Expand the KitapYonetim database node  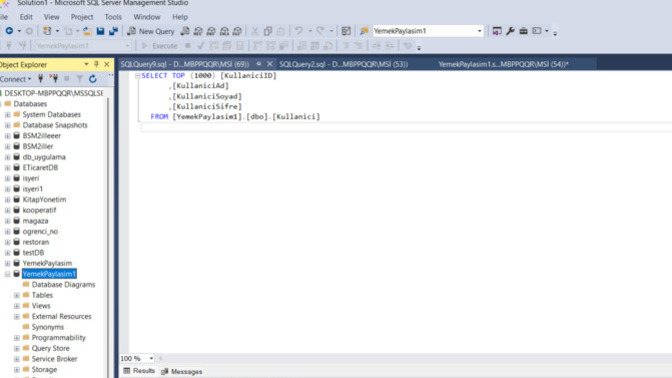[7, 199]
